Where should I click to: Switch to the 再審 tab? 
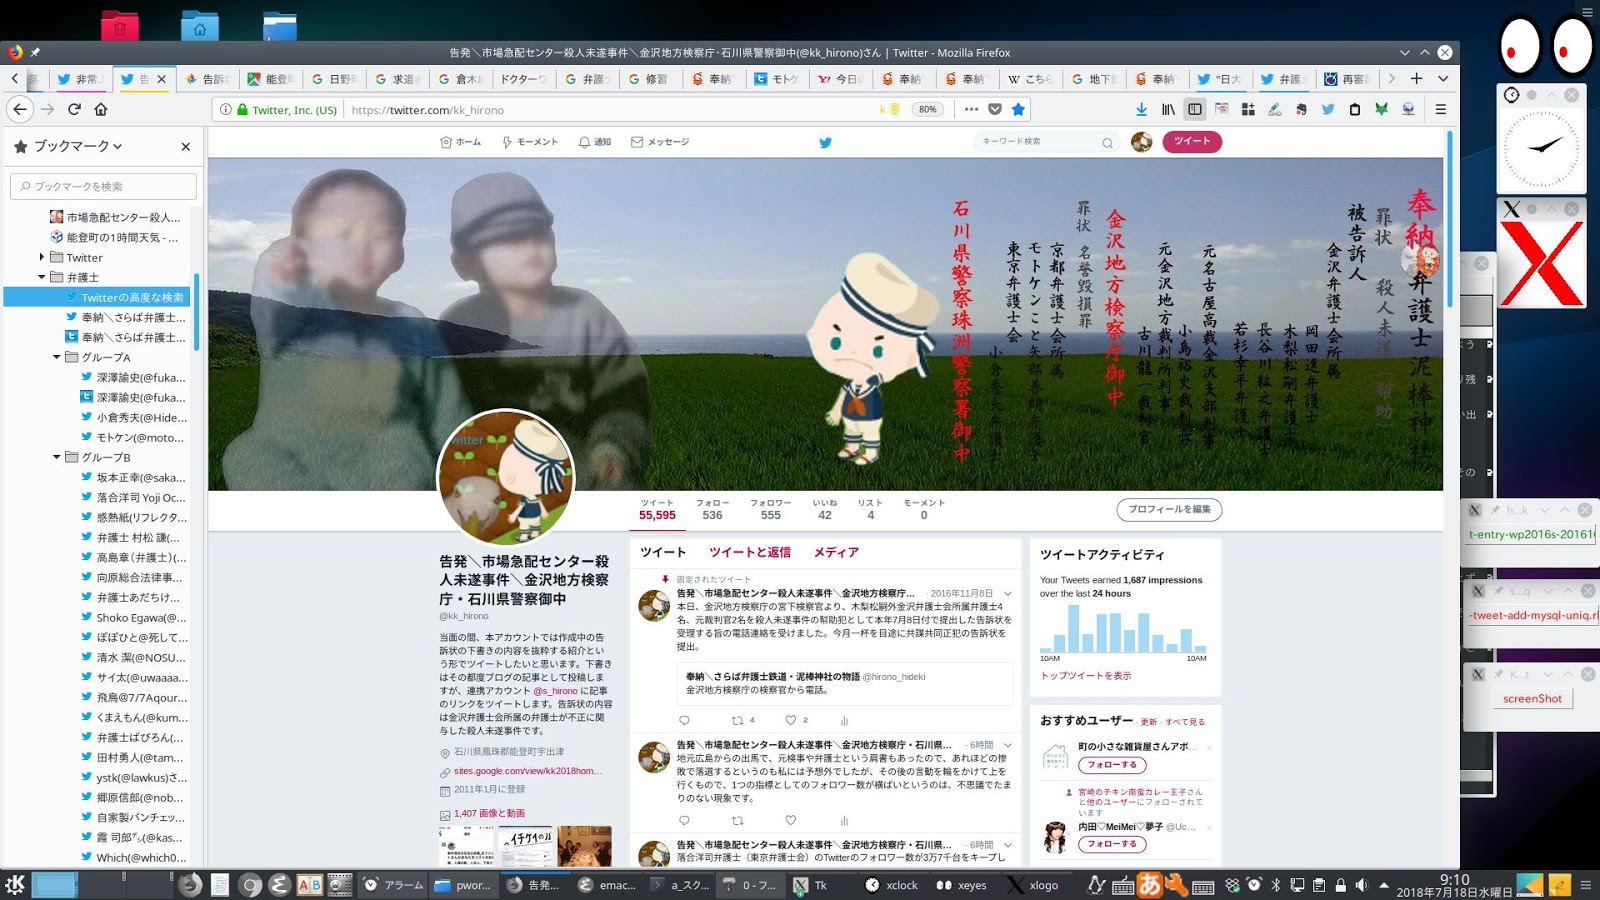coord(1345,78)
